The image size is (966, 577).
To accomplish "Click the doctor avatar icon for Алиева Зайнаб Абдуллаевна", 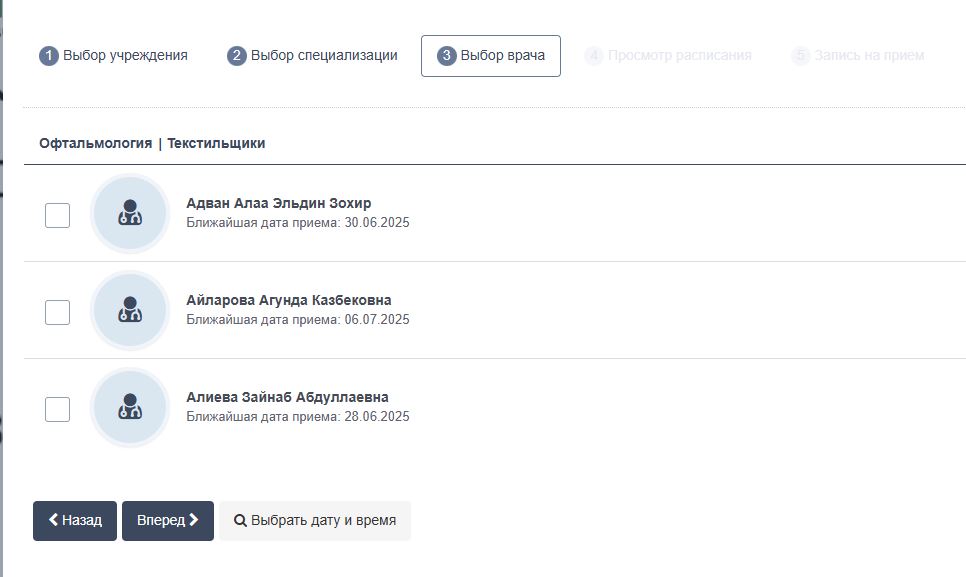I will tap(129, 408).
